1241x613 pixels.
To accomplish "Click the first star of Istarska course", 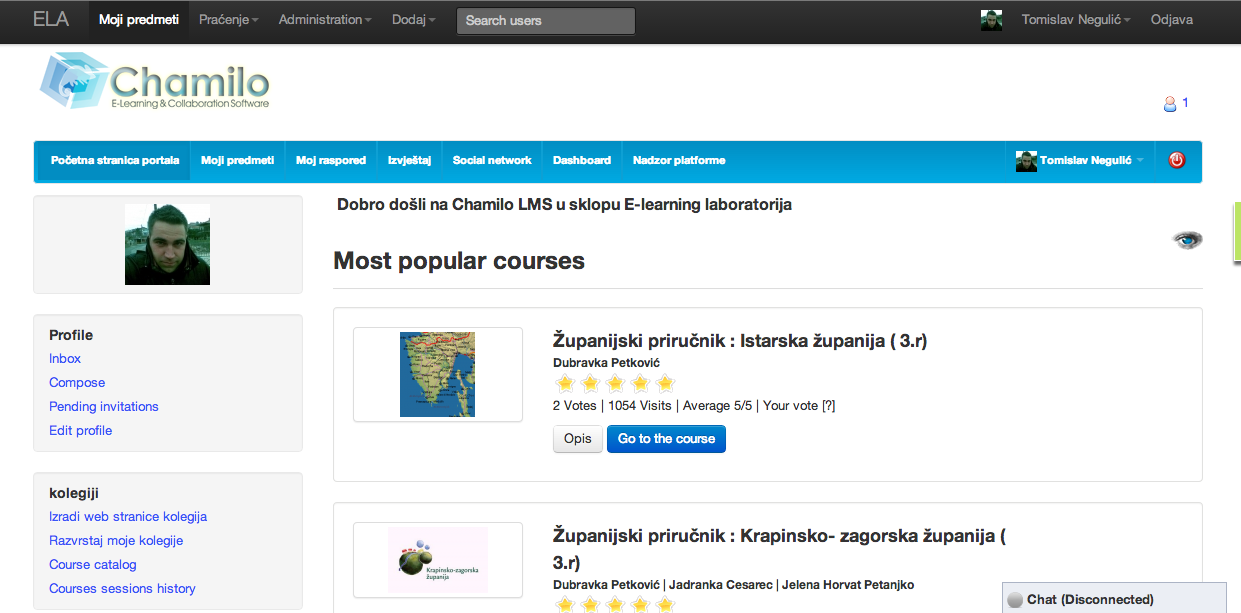I will pyautogui.click(x=564, y=383).
